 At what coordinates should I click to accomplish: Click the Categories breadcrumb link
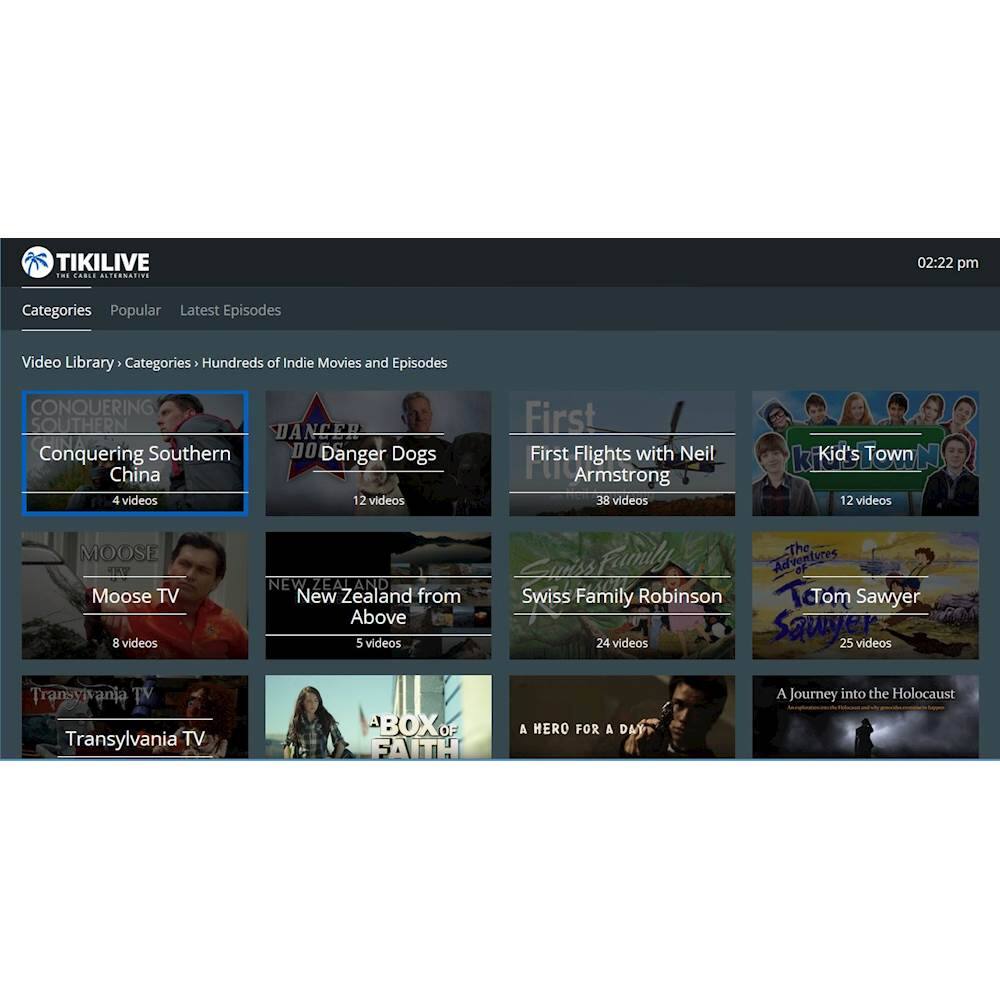157,363
